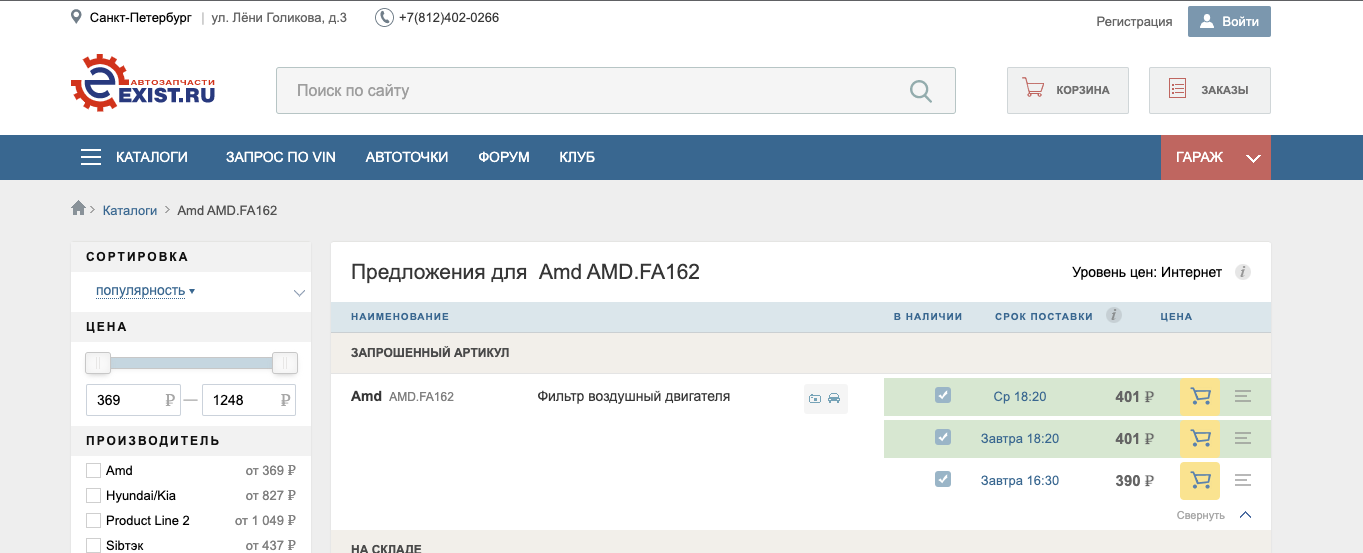1363x553 pixels.
Task: Open the Заказы button
Action: 1210,90
